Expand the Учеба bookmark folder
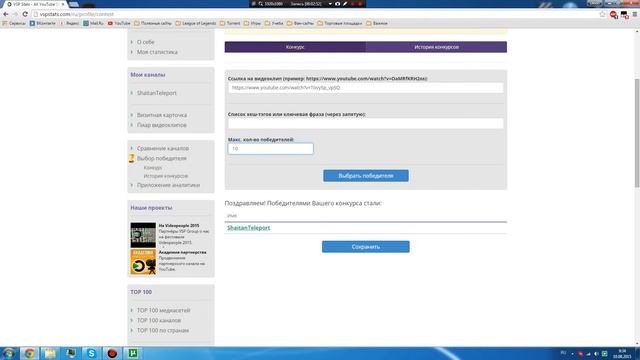 274,24
